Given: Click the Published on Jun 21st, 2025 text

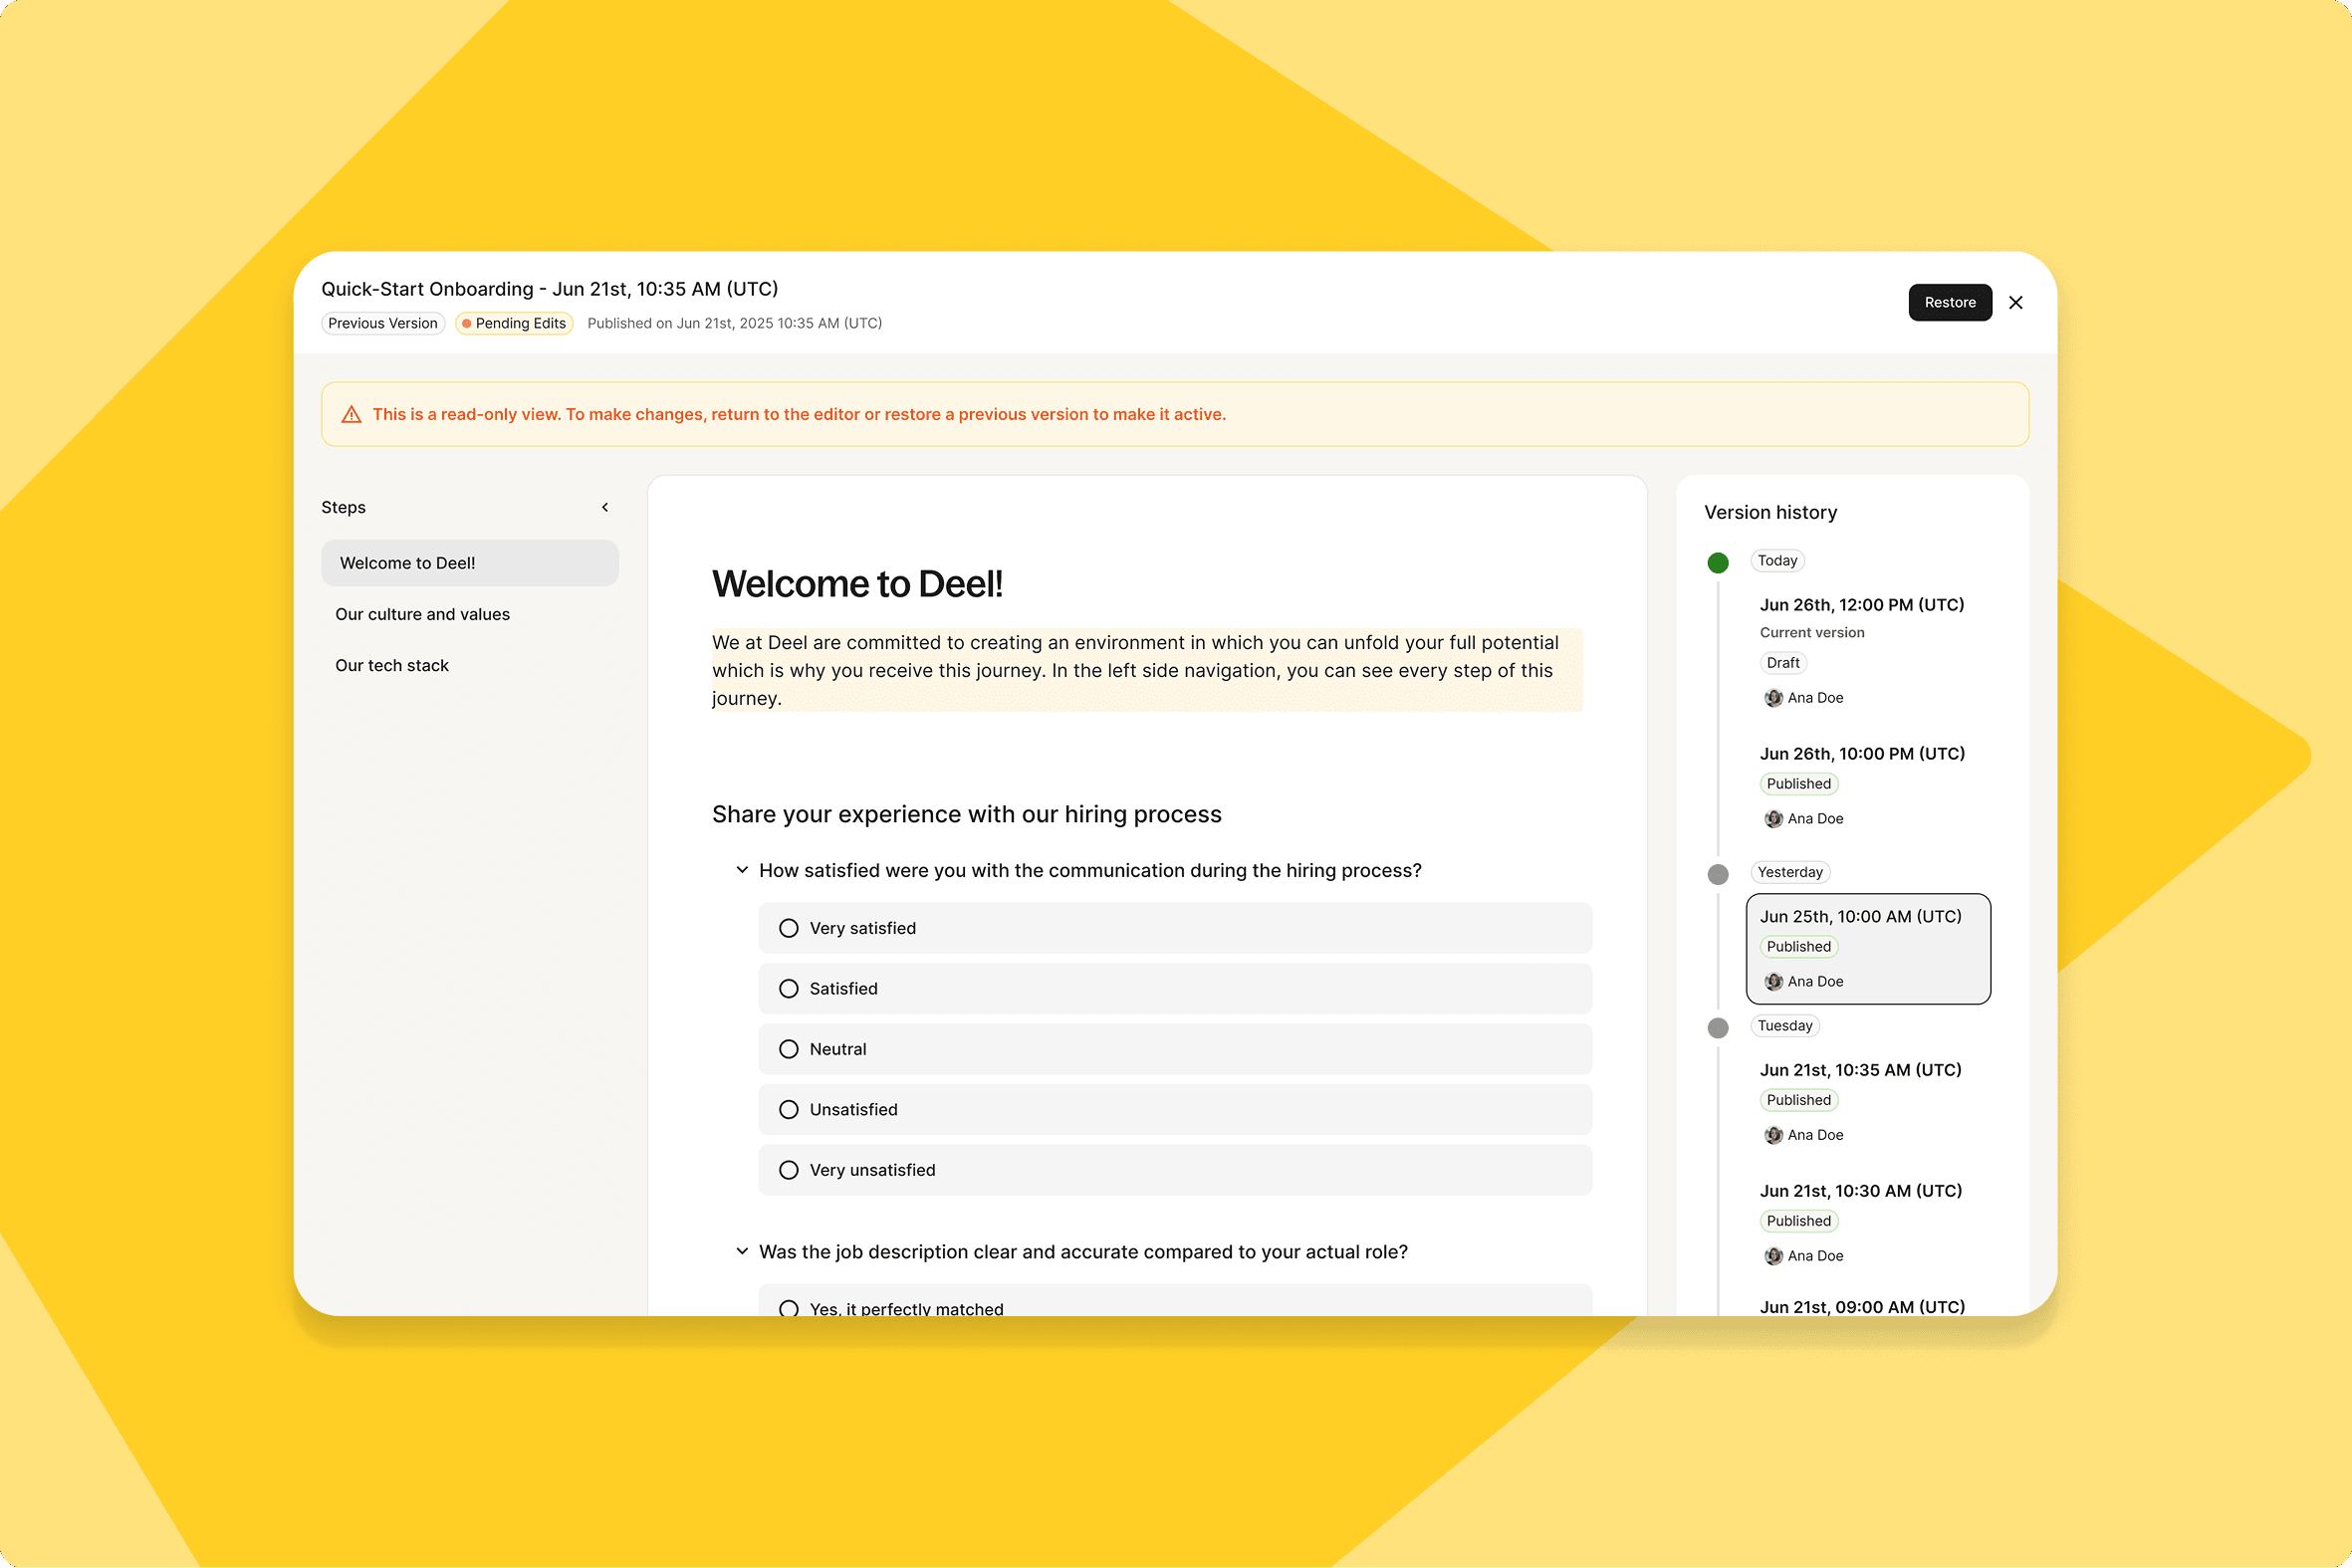Looking at the screenshot, I should pos(734,323).
